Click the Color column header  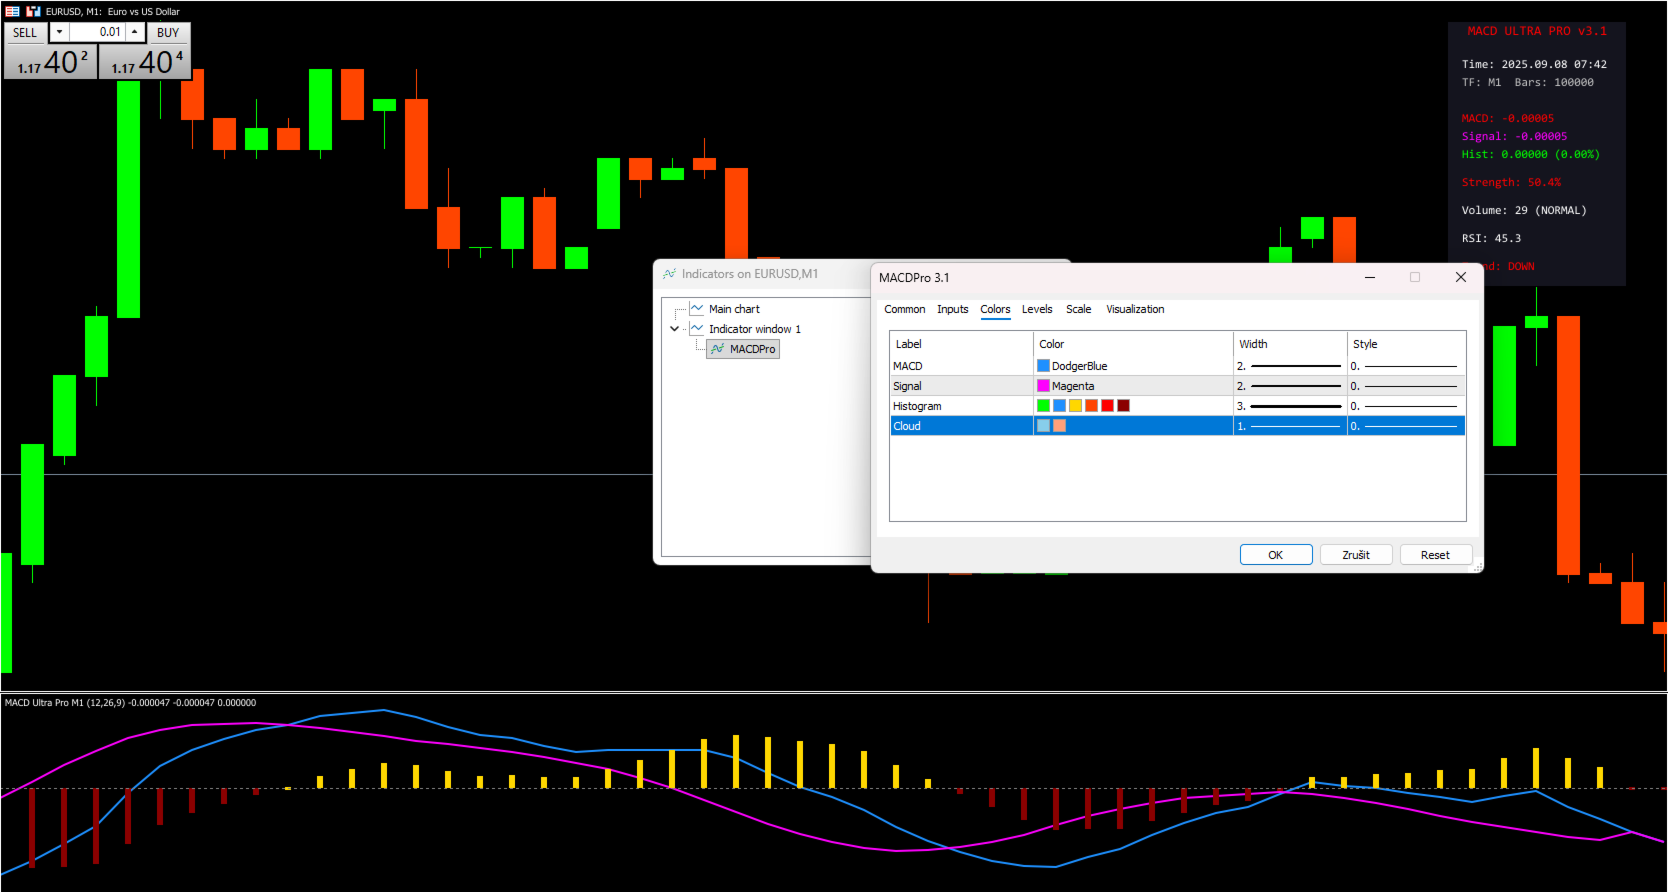click(1133, 344)
